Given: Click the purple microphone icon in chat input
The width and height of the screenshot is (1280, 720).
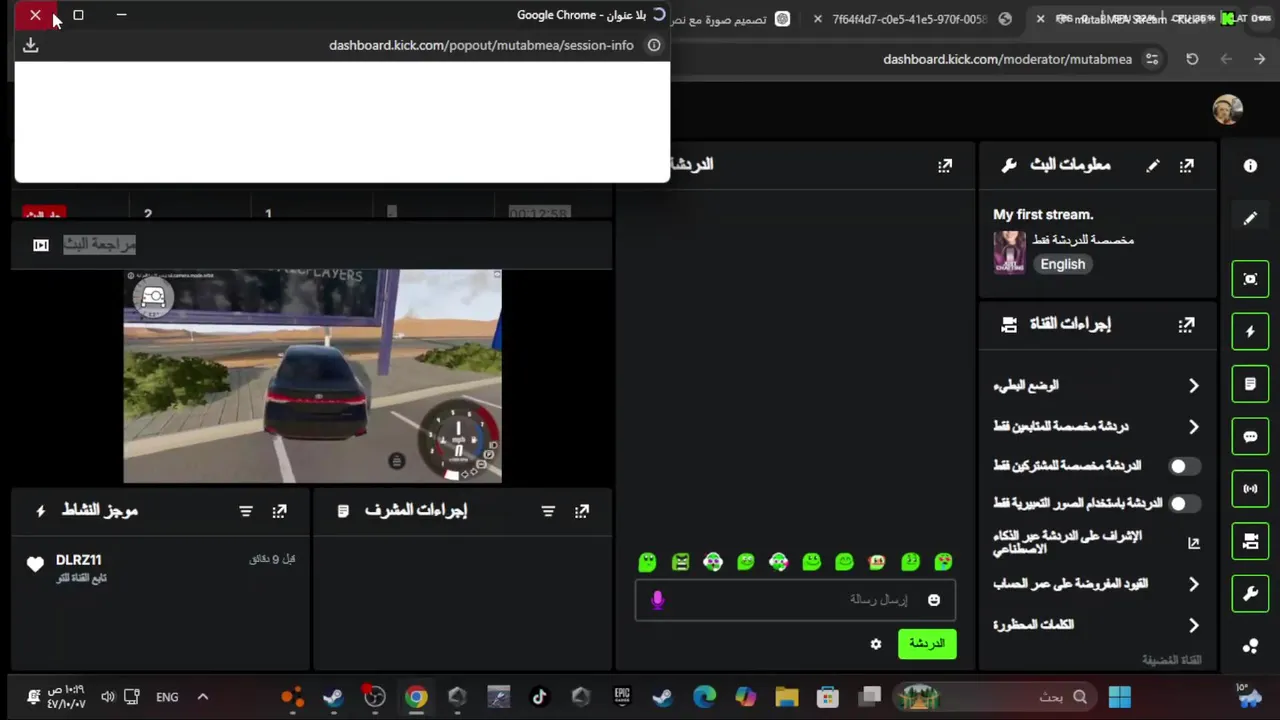Looking at the screenshot, I should click(657, 600).
